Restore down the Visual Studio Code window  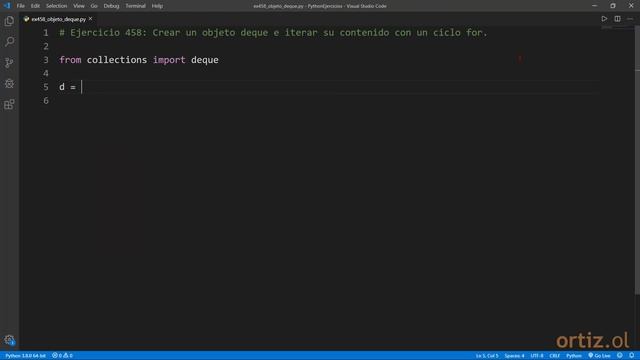613,6
